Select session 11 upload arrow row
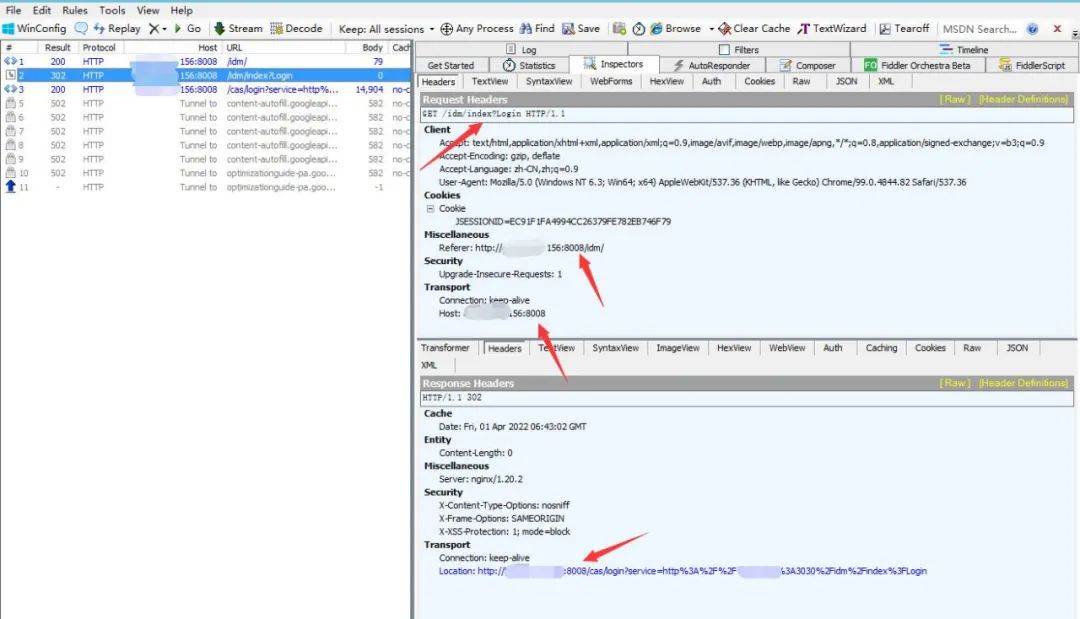Viewport: 1080px width, 619px height. pos(205,187)
